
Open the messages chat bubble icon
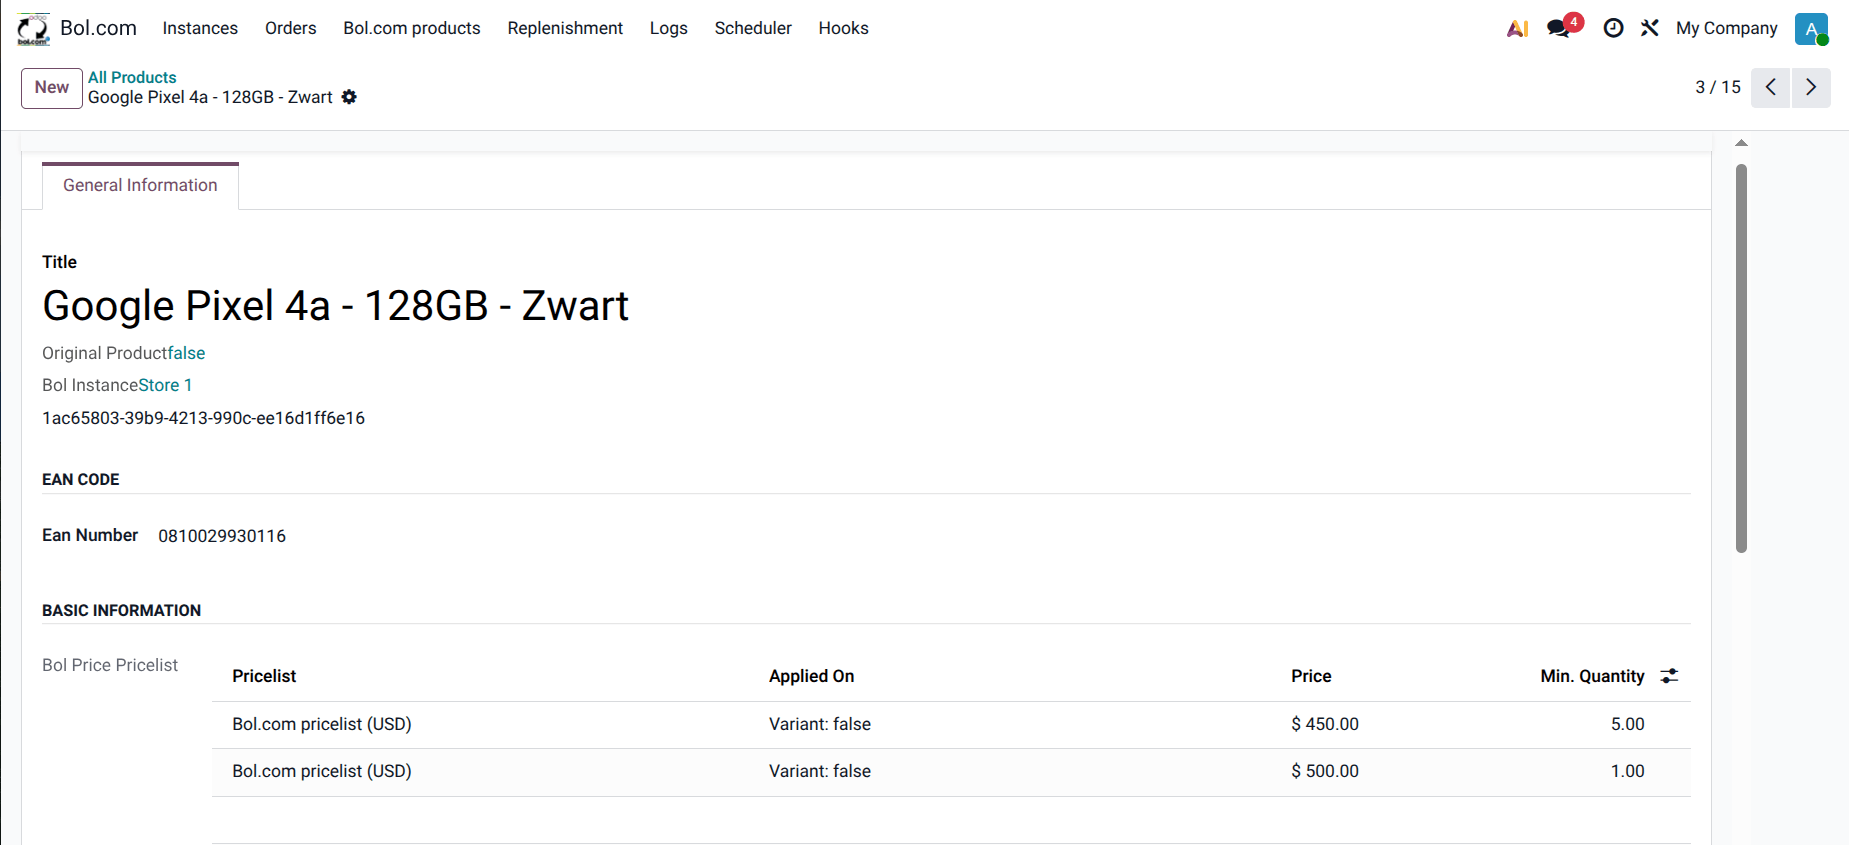1559,28
